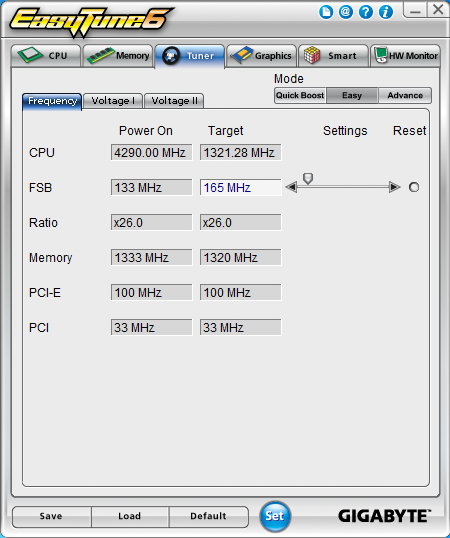Open help with the question mark icon
This screenshot has width=450, height=538.
tap(366, 12)
